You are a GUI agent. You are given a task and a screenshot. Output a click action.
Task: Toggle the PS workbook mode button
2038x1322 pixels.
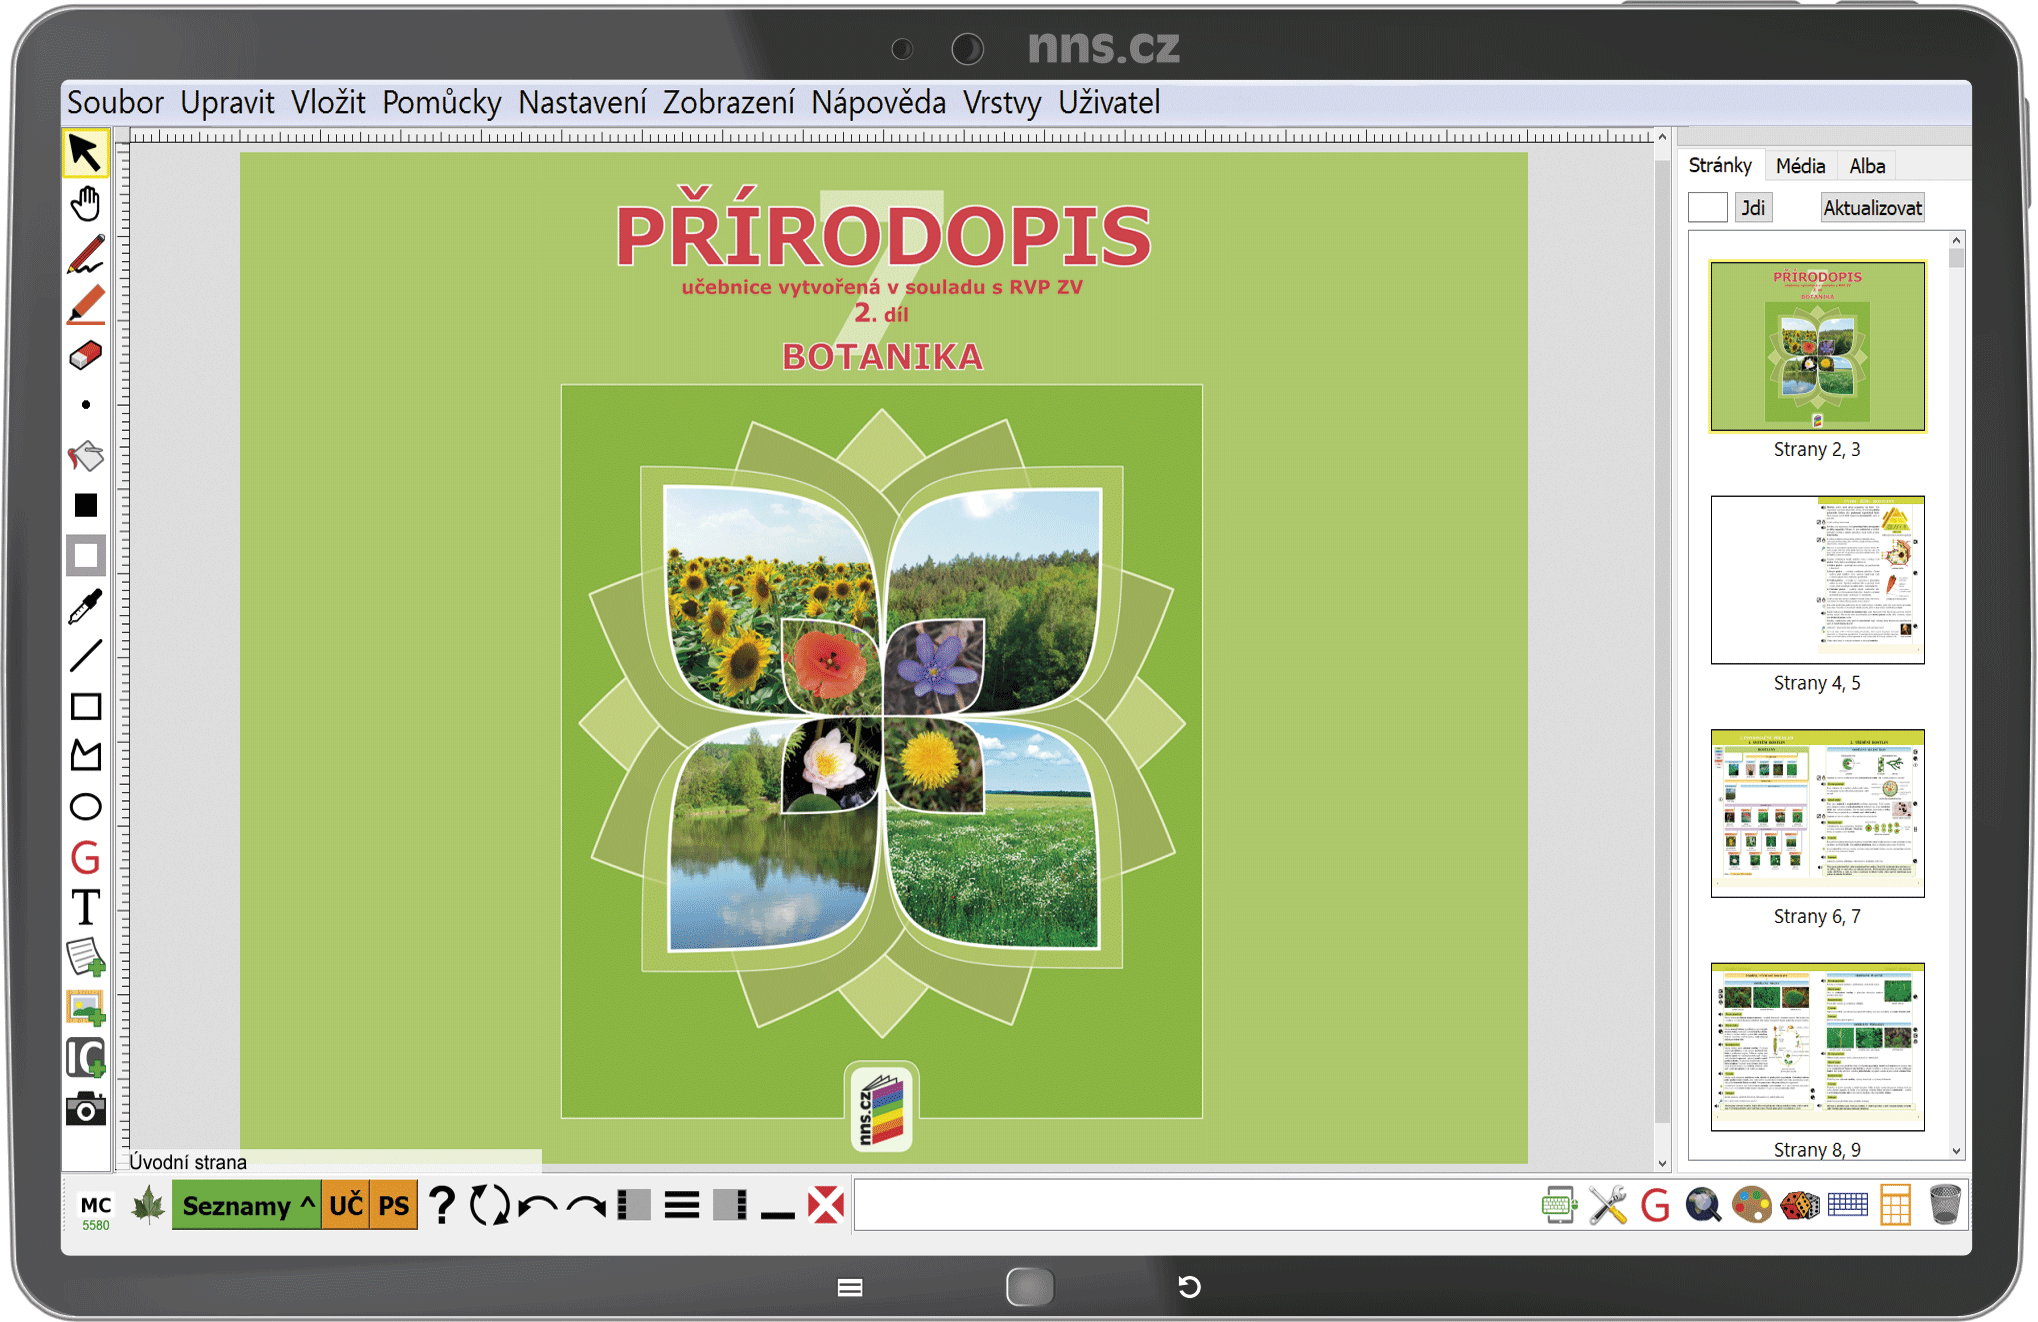pyautogui.click(x=393, y=1206)
